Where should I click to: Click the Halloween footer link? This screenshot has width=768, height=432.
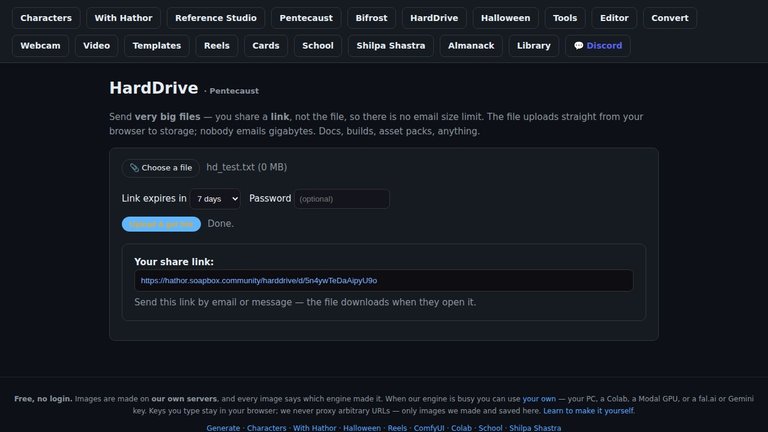point(362,428)
